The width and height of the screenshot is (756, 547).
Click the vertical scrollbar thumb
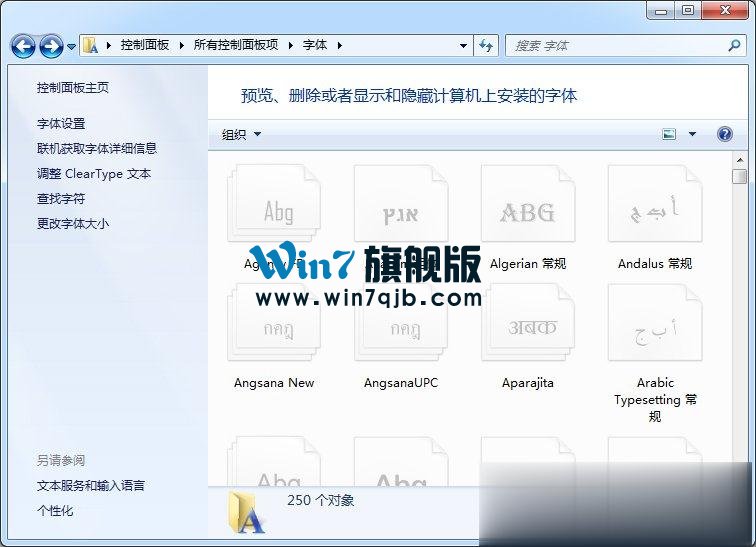coord(740,176)
